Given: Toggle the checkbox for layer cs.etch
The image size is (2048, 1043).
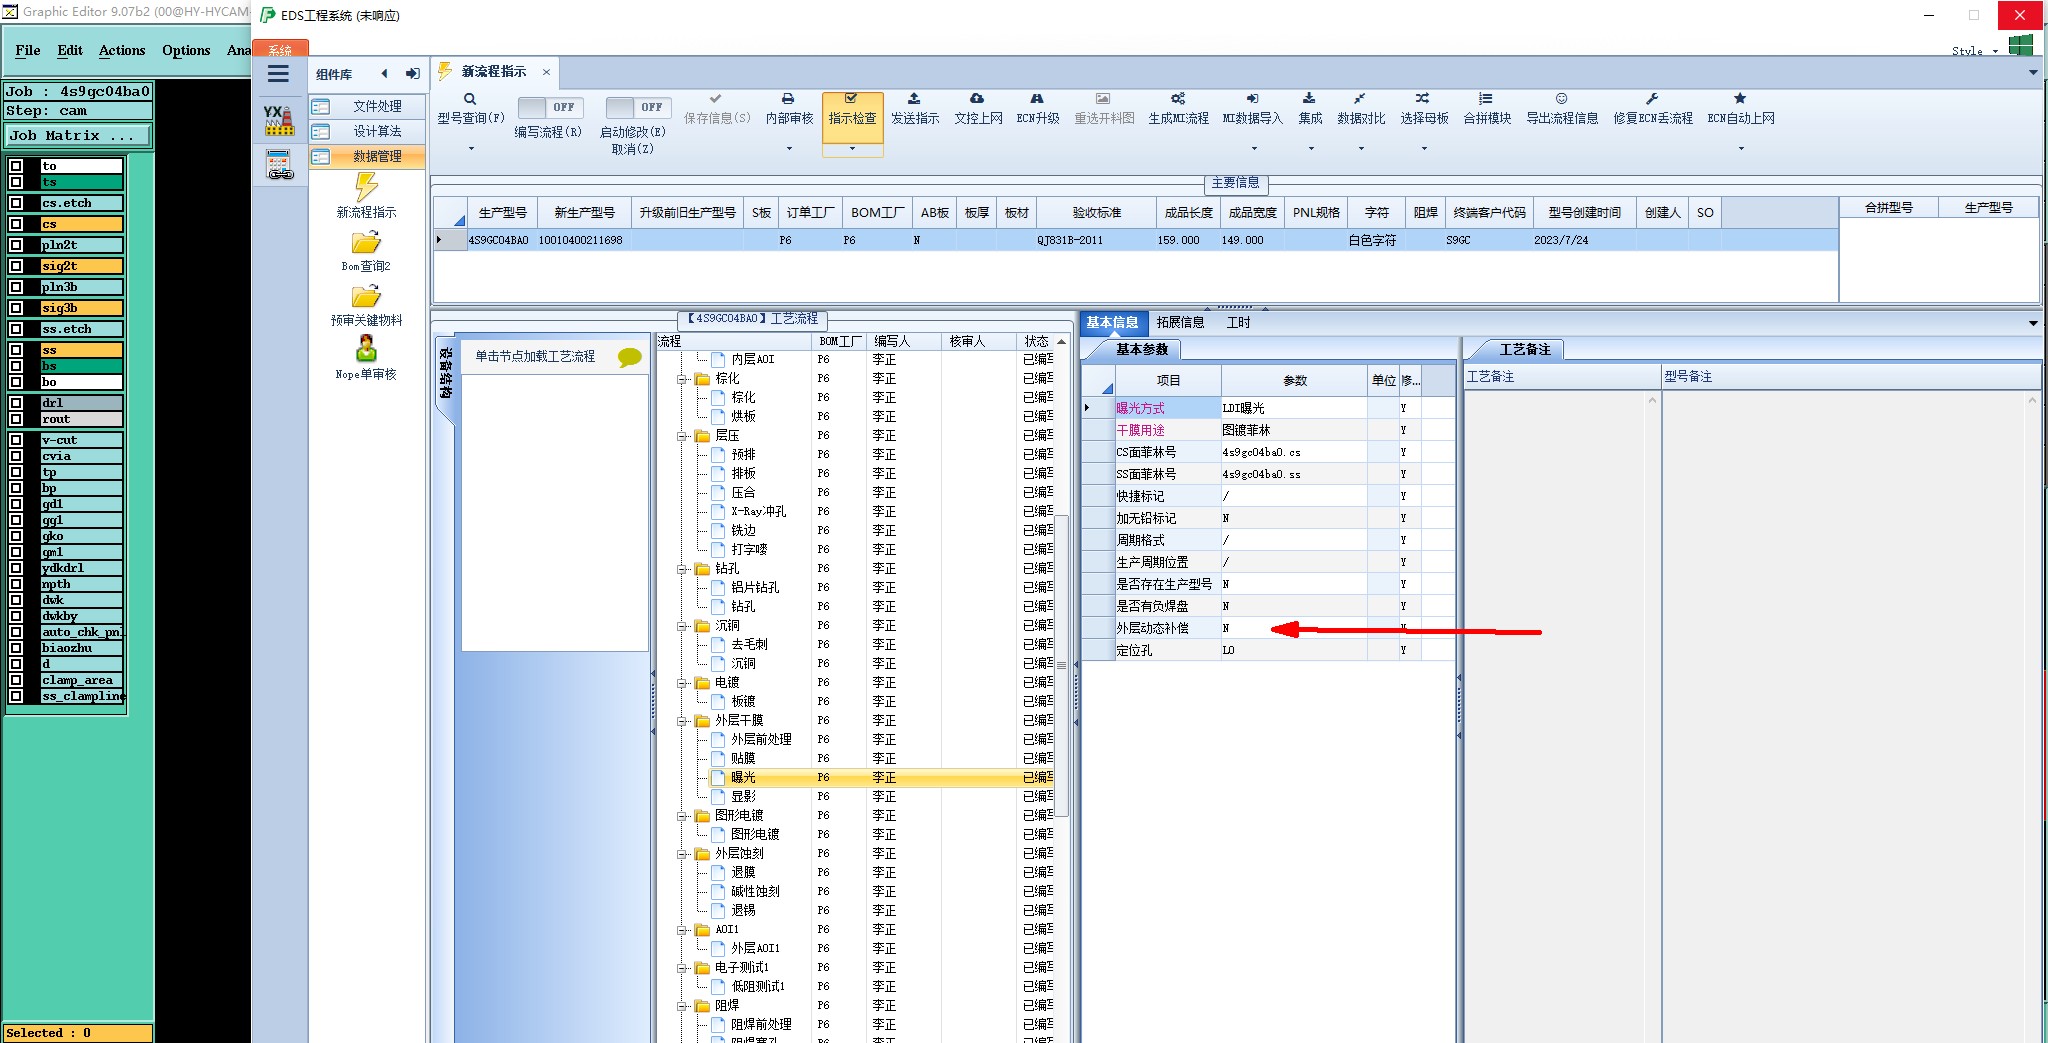Looking at the screenshot, I should pyautogui.click(x=16, y=203).
